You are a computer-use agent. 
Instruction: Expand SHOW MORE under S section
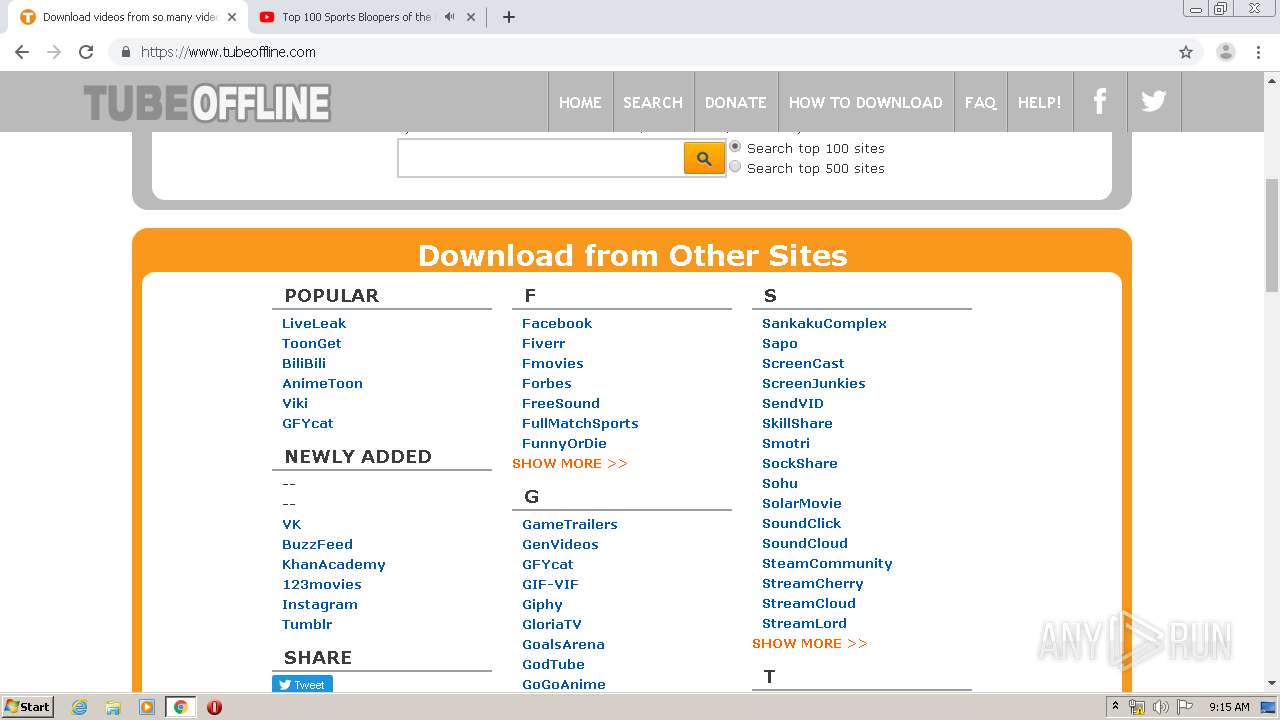(810, 643)
